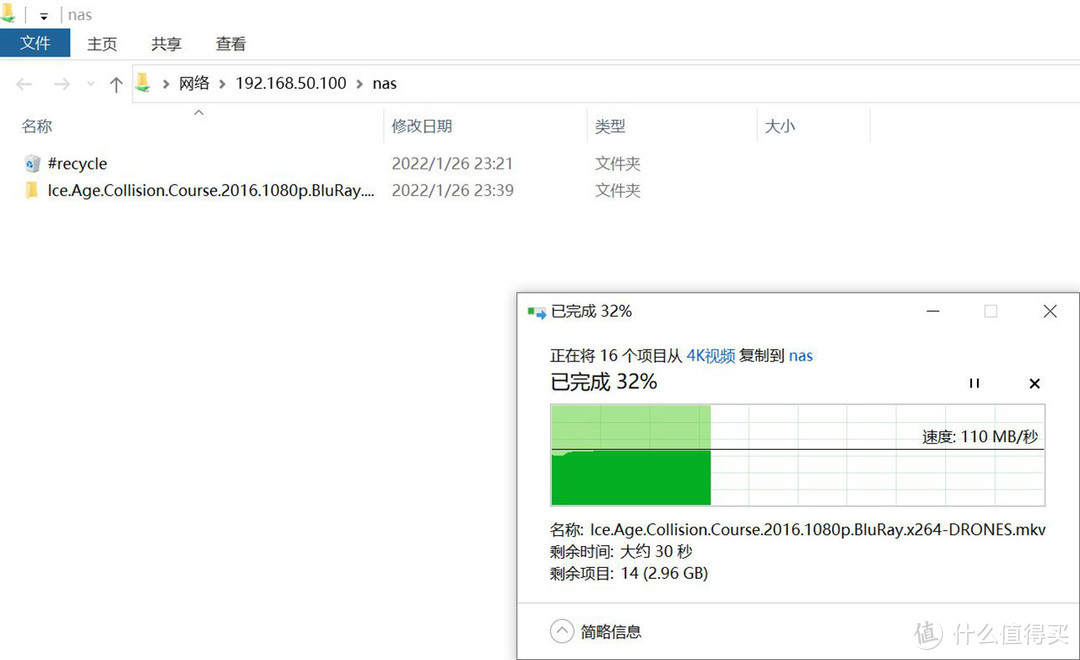Collapse details with 简略信息 chevron
This screenshot has width=1080, height=660.
(x=562, y=631)
